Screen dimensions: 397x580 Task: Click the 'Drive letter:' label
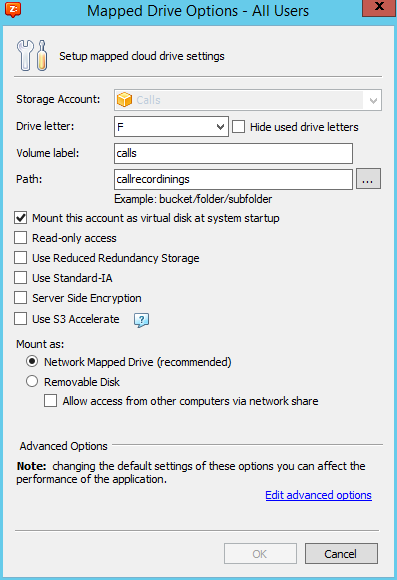pos(45,126)
